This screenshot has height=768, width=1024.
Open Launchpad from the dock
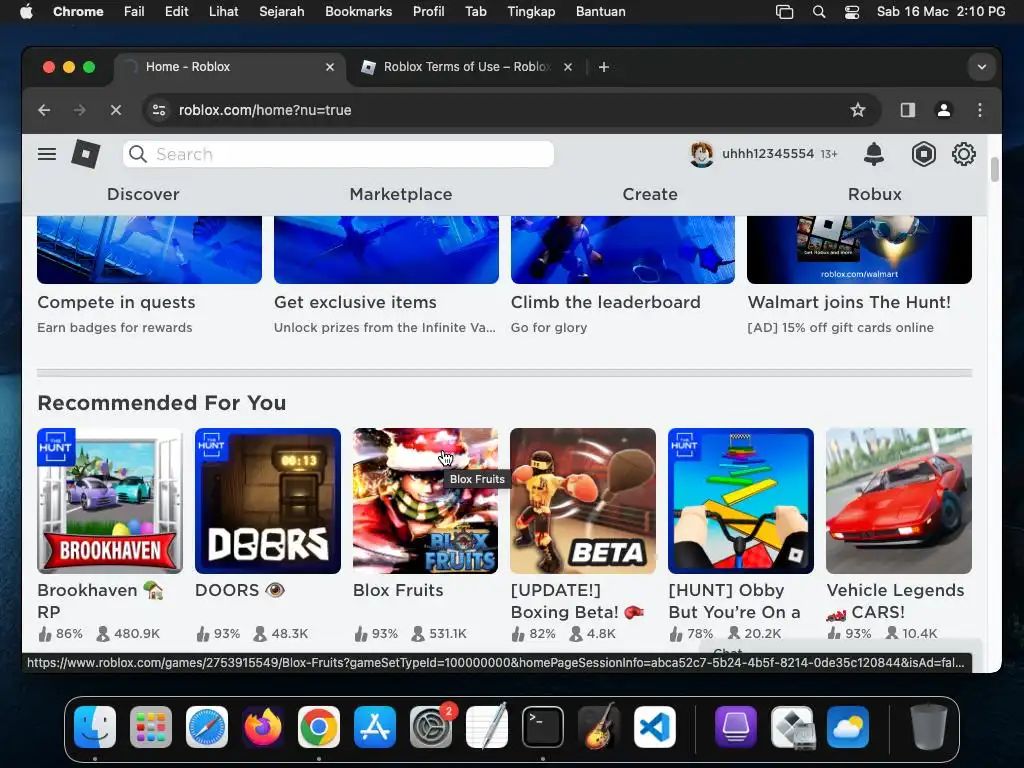(151, 727)
